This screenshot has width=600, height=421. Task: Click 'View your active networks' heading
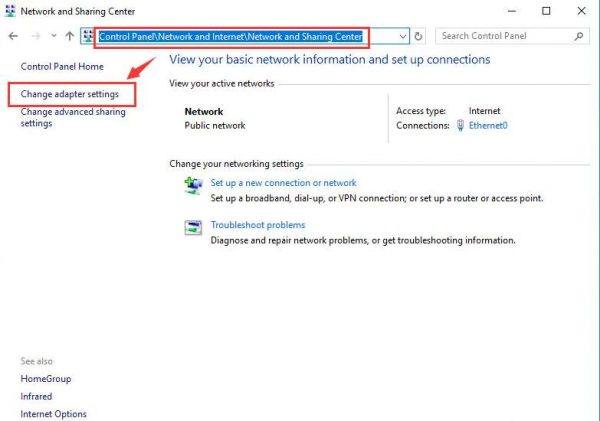tap(222, 83)
